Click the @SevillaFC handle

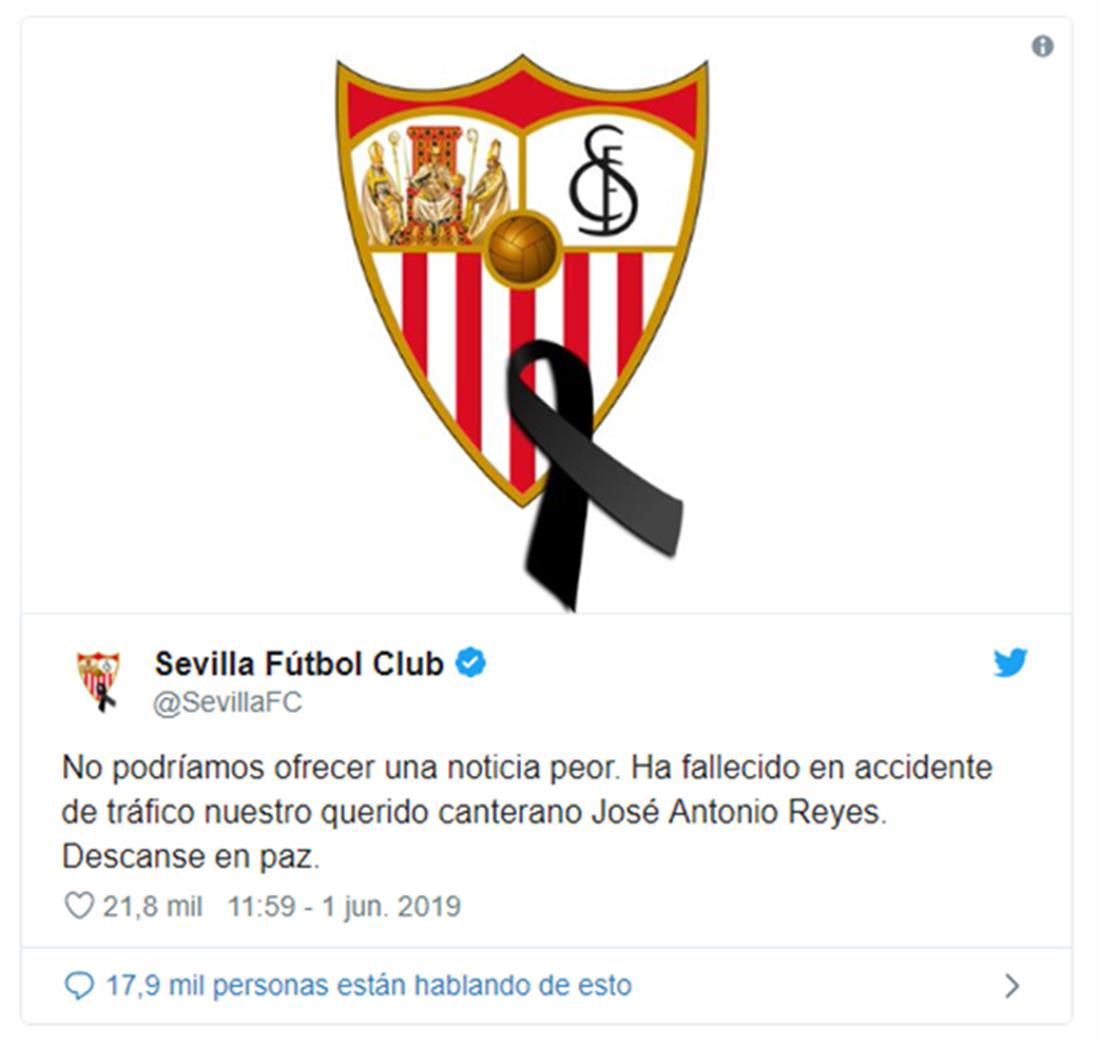(x=227, y=702)
